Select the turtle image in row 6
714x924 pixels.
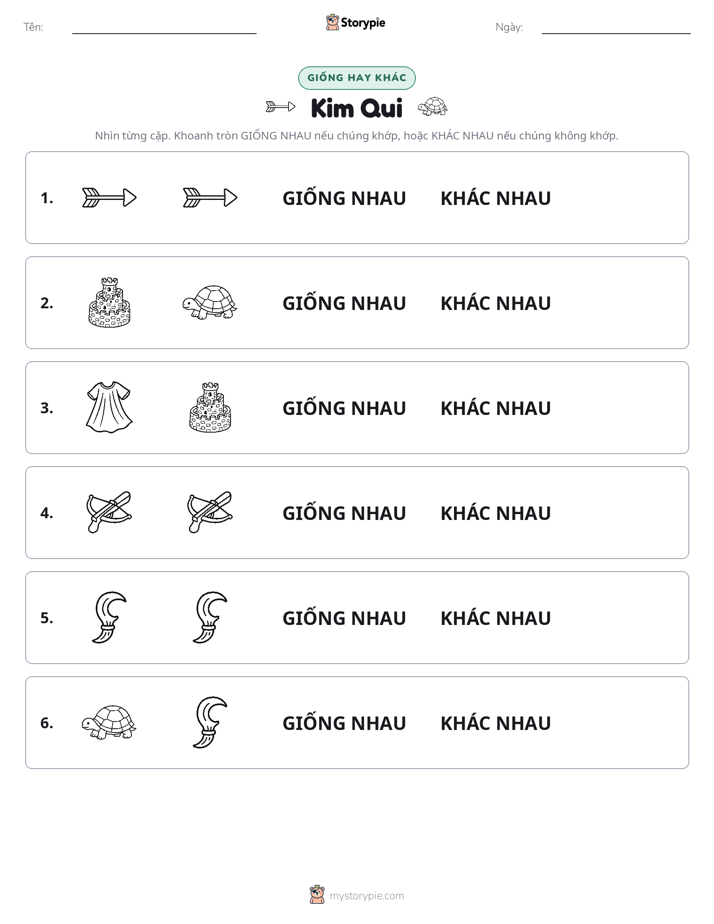(109, 722)
